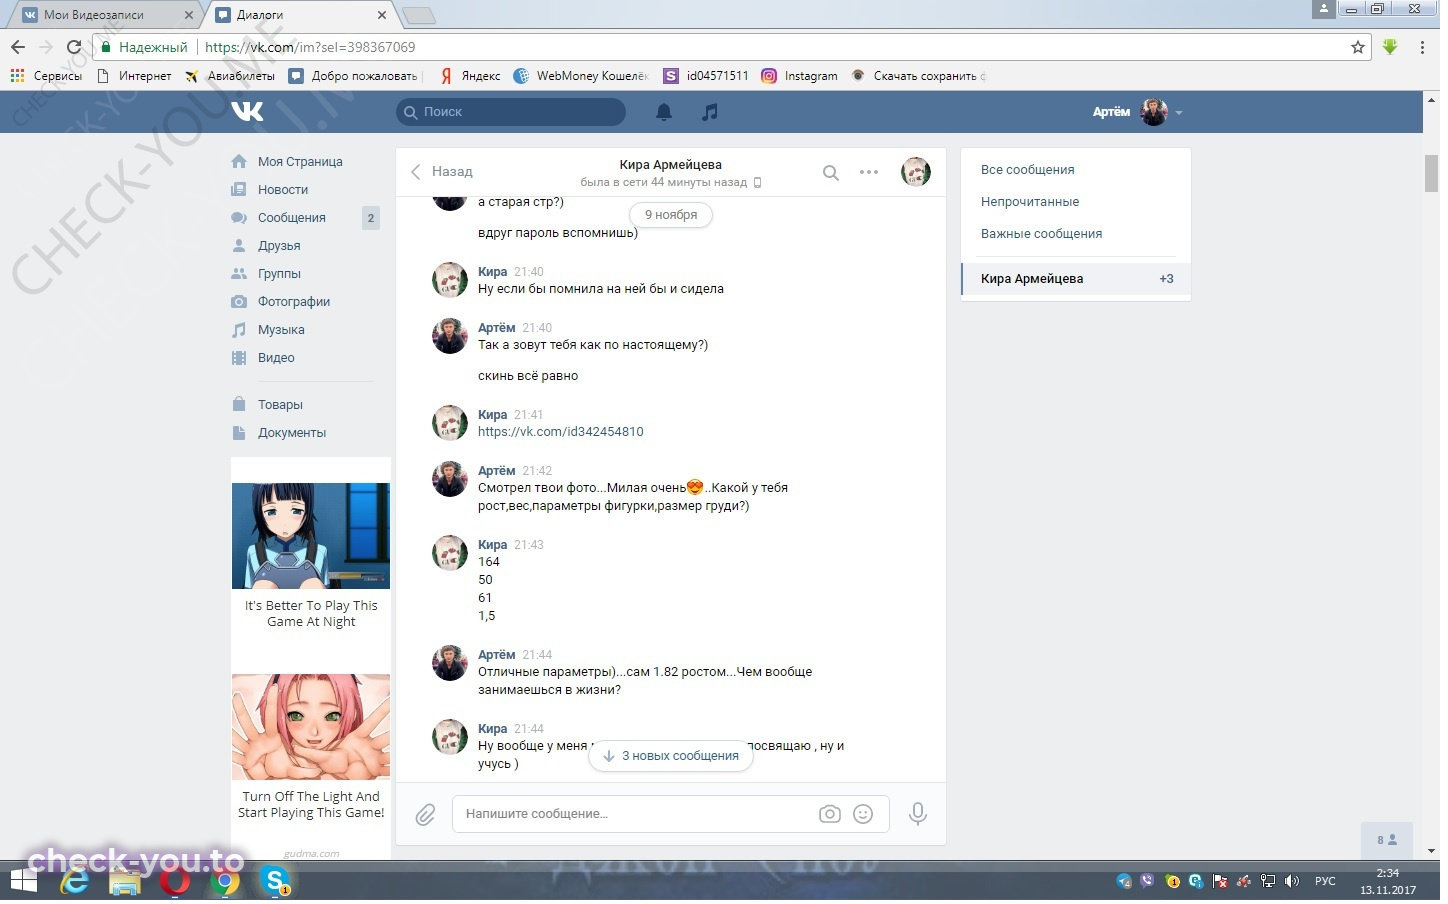This screenshot has height=904, width=1448.
Task: Click Назад to return to dialogs
Action: click(x=442, y=172)
